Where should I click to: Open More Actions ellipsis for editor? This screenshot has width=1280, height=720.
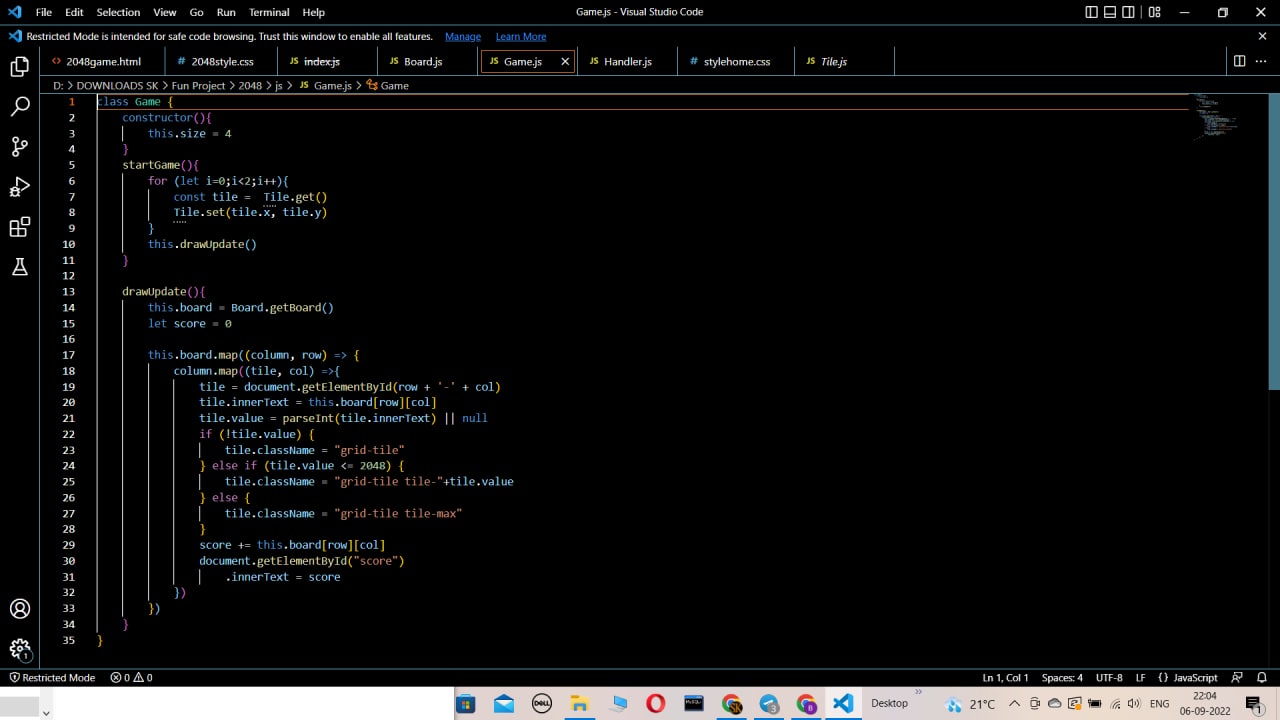[x=1262, y=61]
